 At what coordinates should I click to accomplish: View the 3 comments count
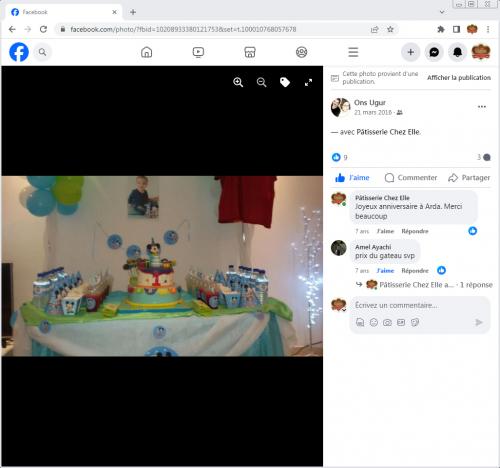(x=483, y=157)
